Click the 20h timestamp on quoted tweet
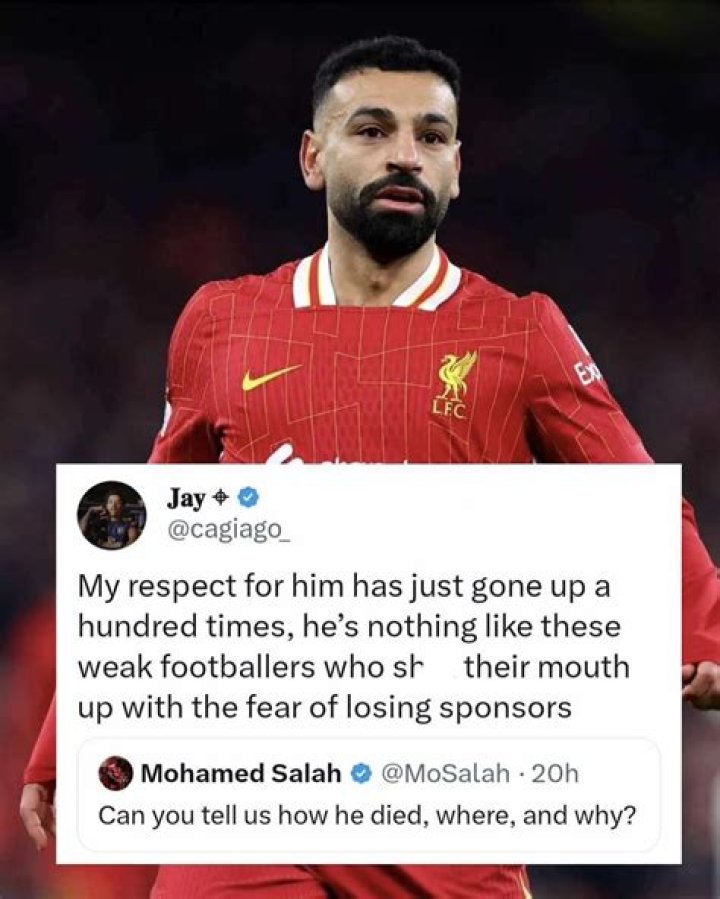Image resolution: width=720 pixels, height=899 pixels. tap(555, 773)
